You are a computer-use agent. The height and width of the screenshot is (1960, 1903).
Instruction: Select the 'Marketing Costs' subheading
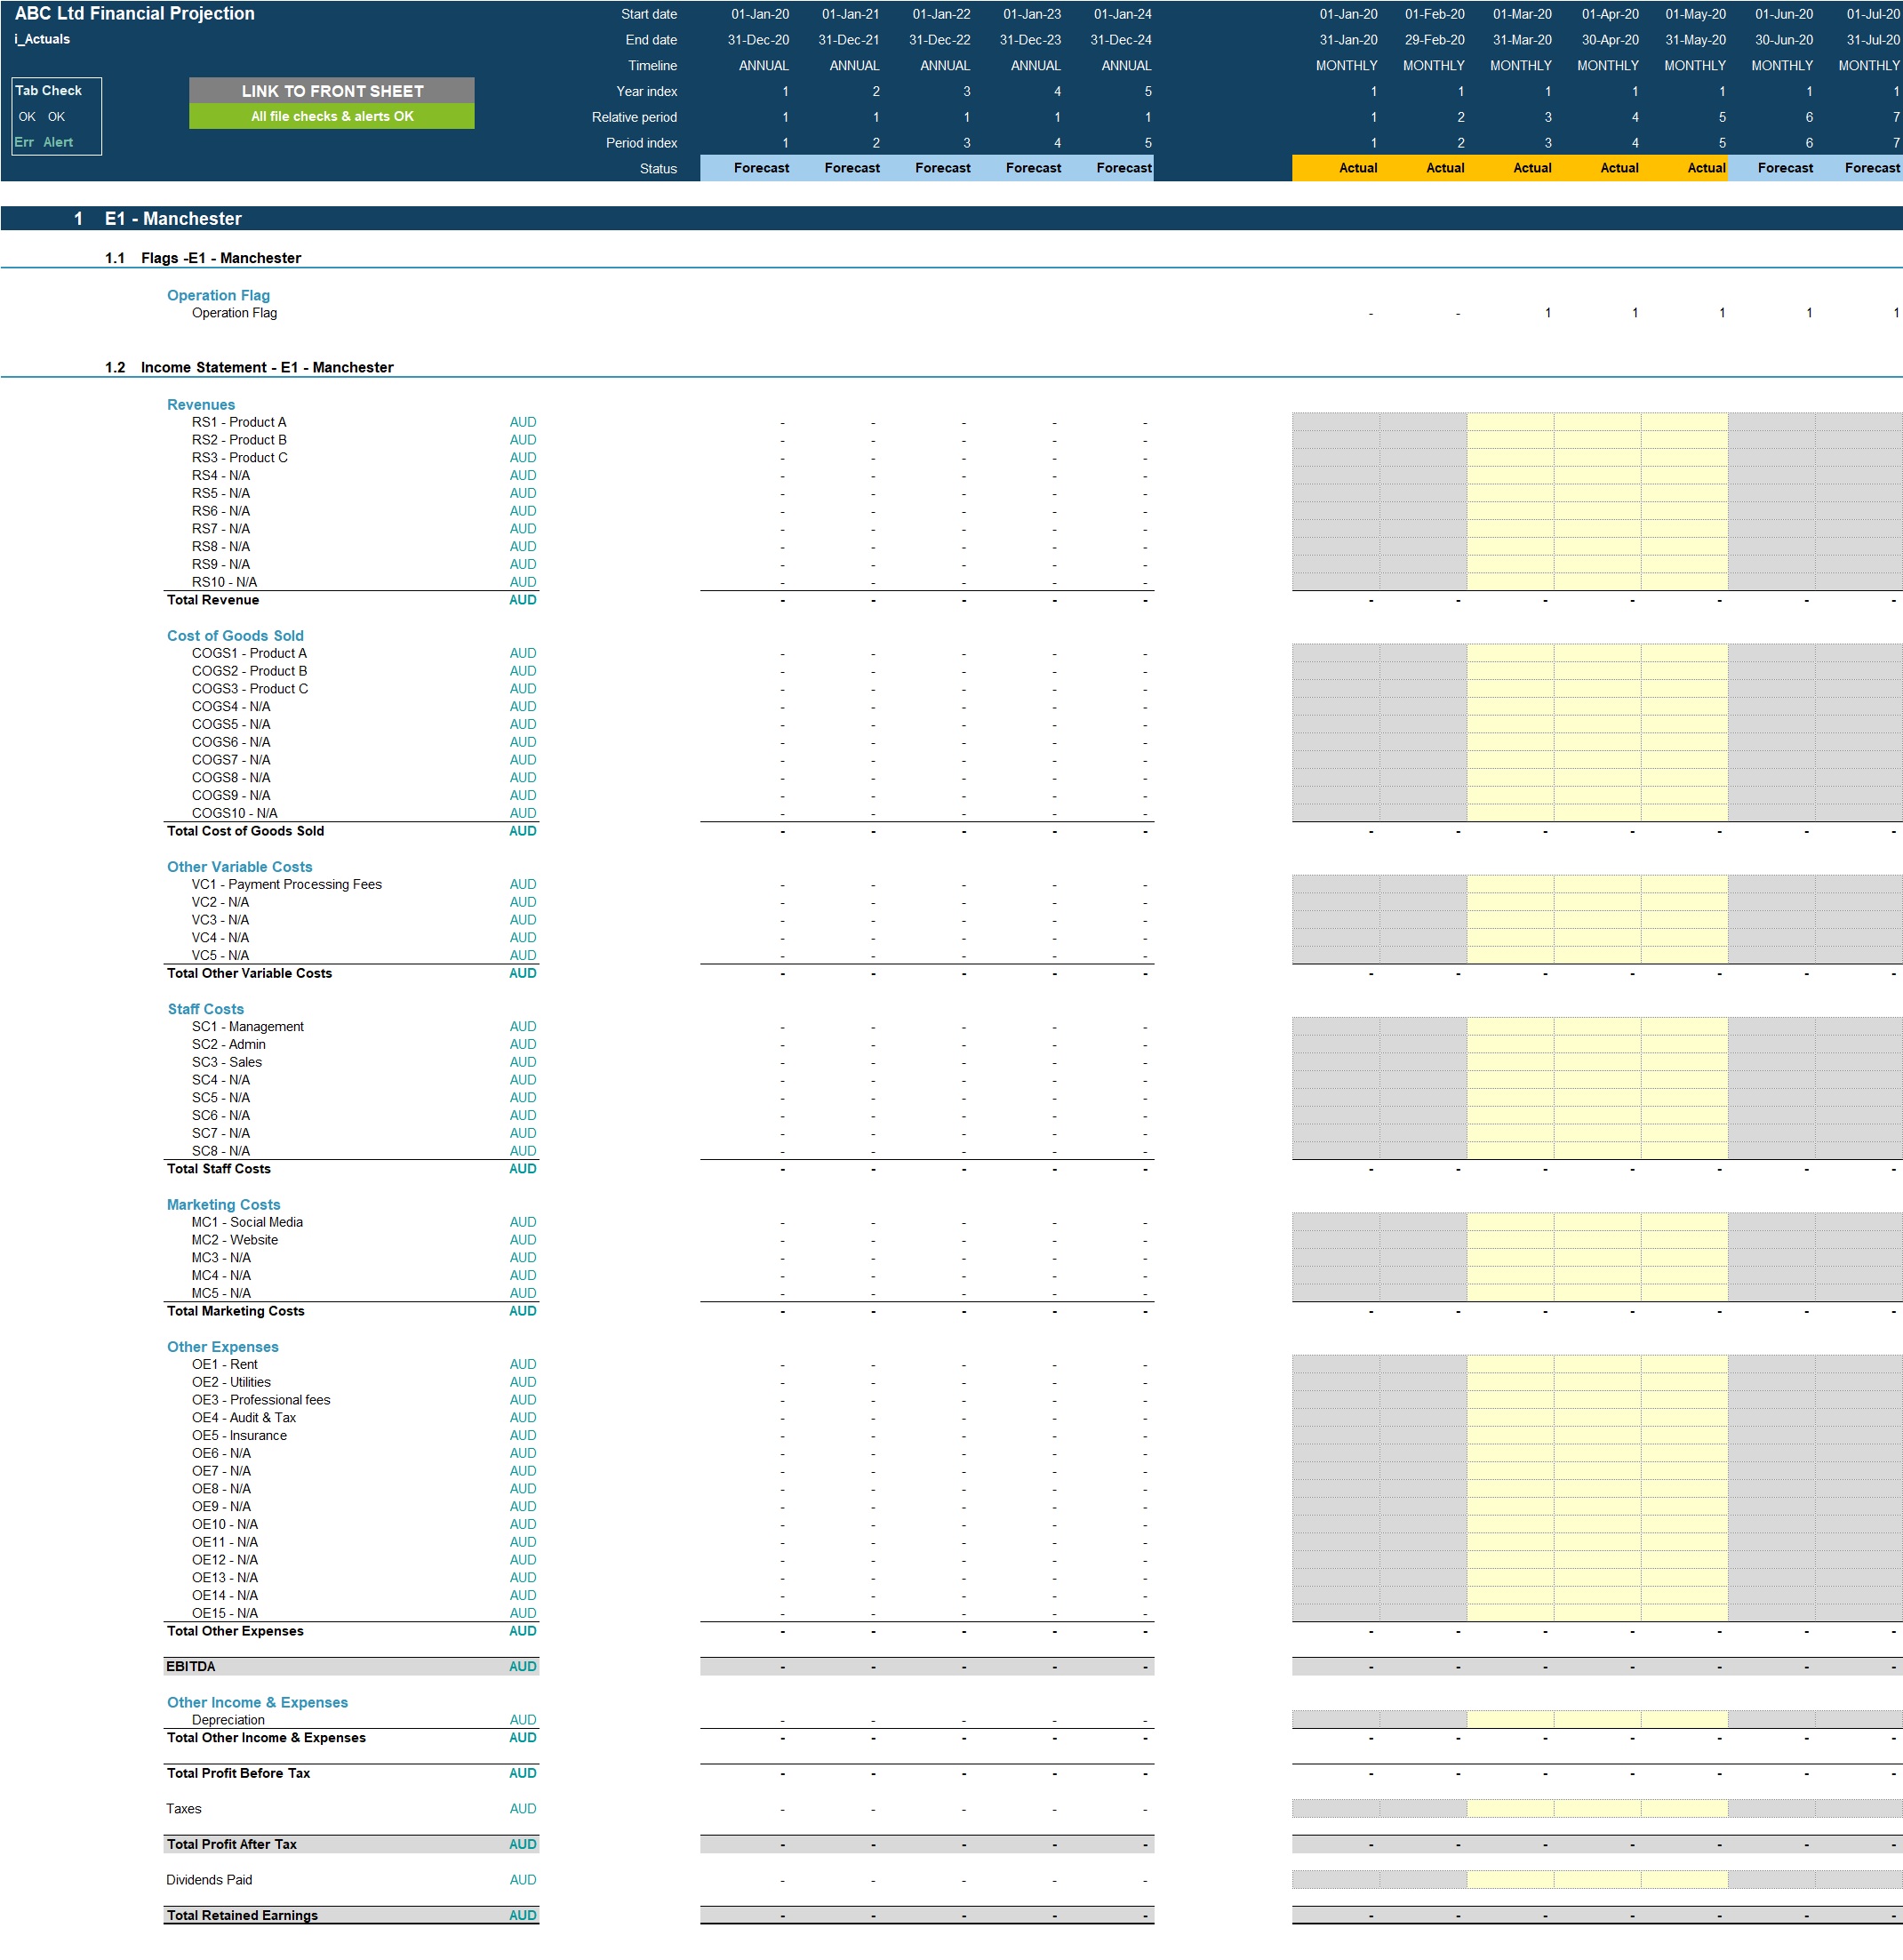pyautogui.click(x=223, y=1204)
